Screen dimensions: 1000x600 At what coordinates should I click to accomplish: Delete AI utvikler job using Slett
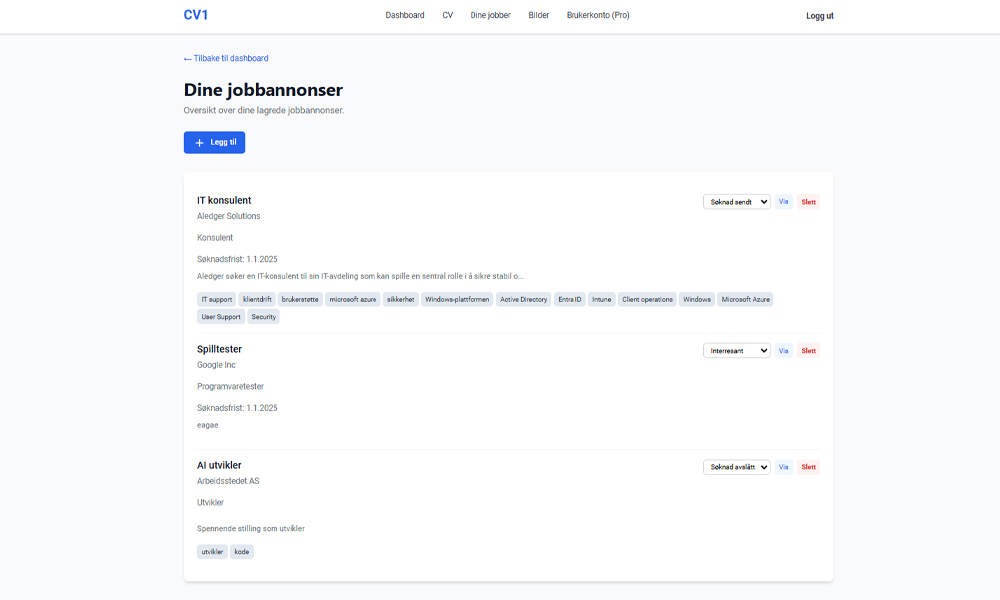pyautogui.click(x=809, y=467)
